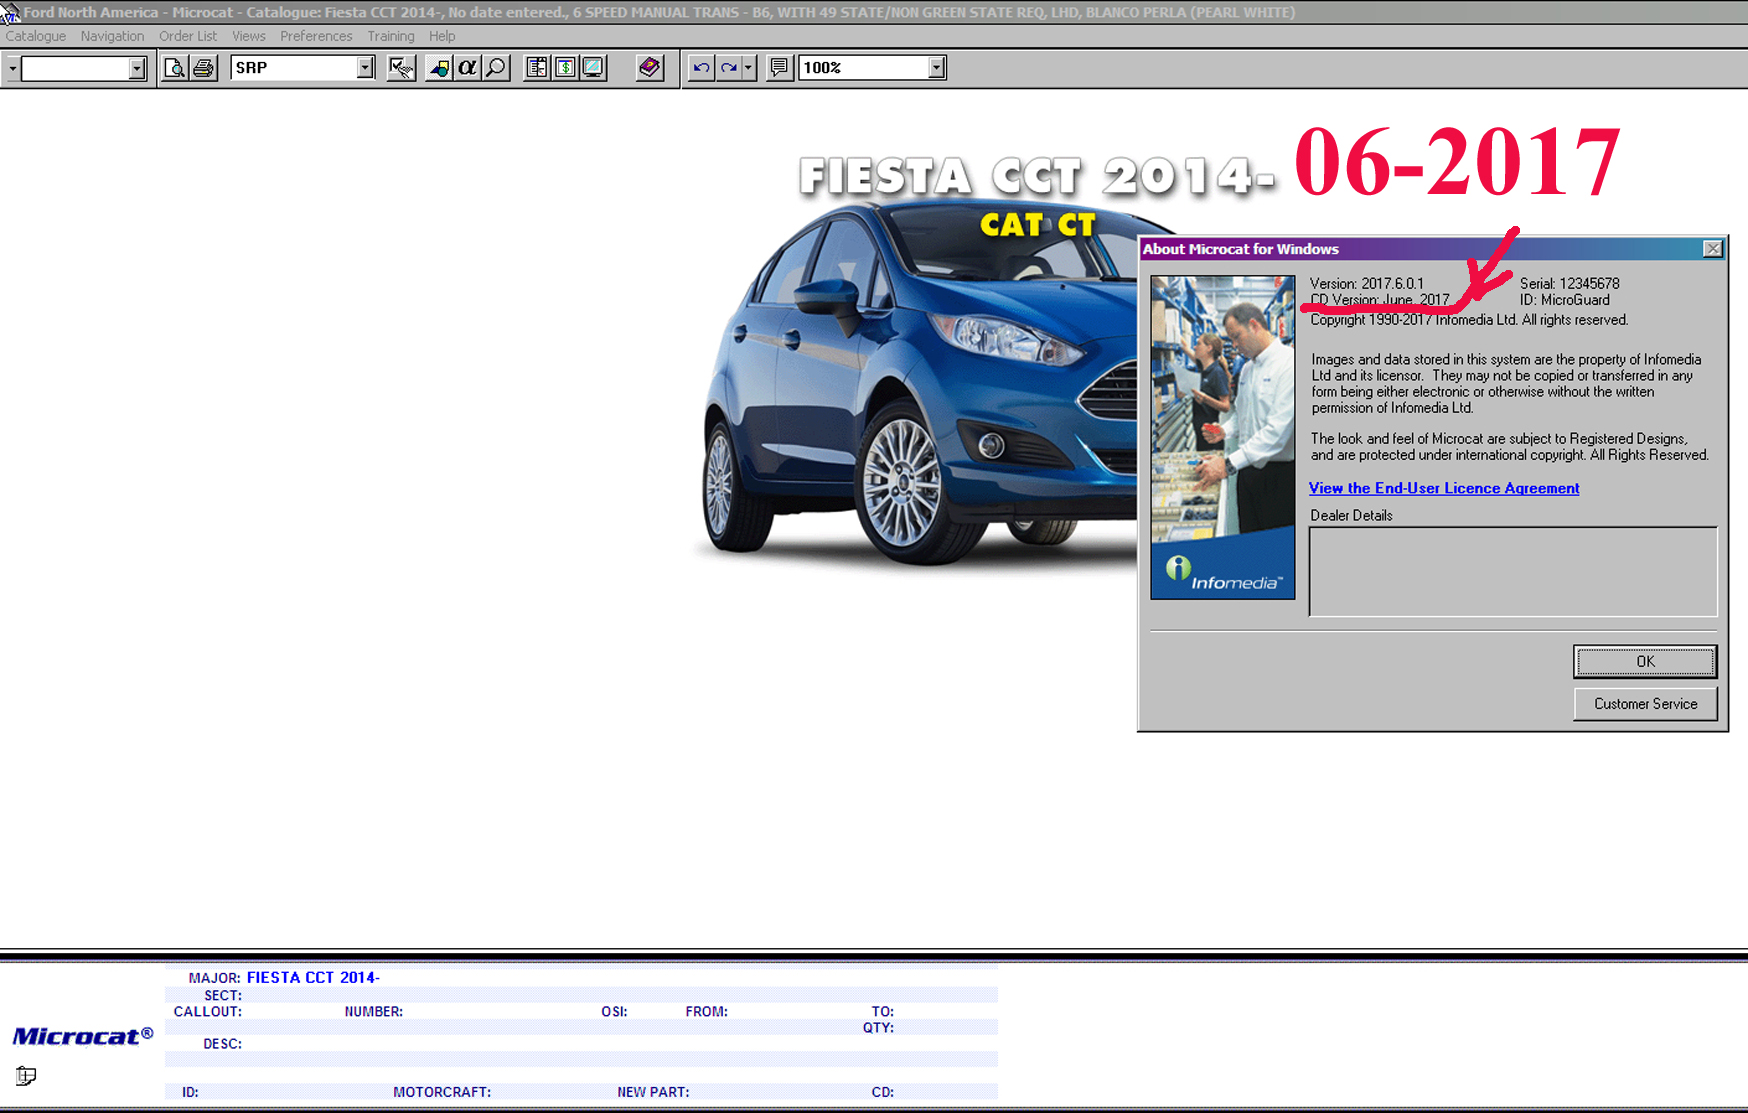The width and height of the screenshot is (1748, 1113).
Task: Click the redo arrow icon
Action: 729,68
